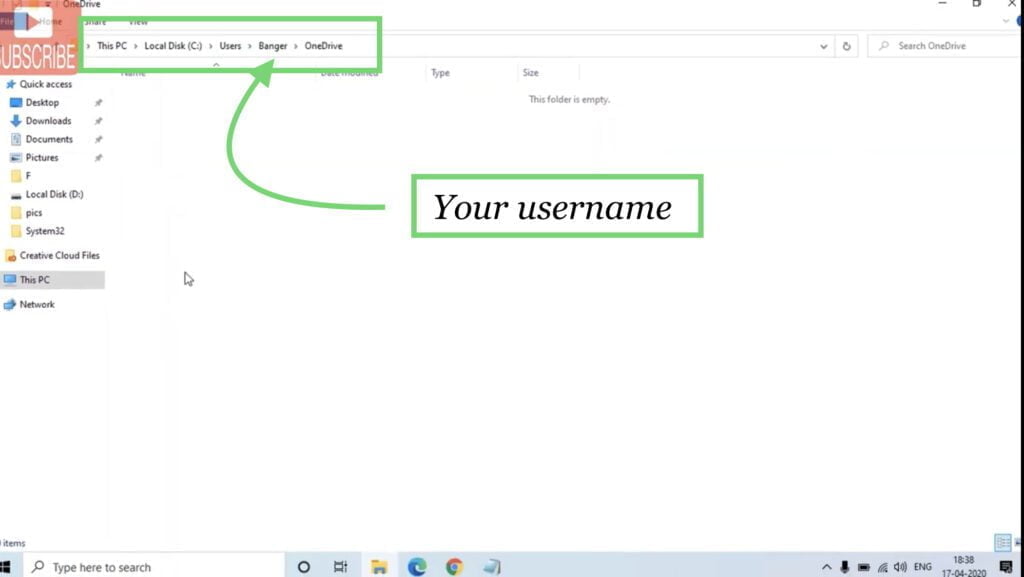Expand chevron after Banger in breadcrumb
1024x577 pixels.
296,46
